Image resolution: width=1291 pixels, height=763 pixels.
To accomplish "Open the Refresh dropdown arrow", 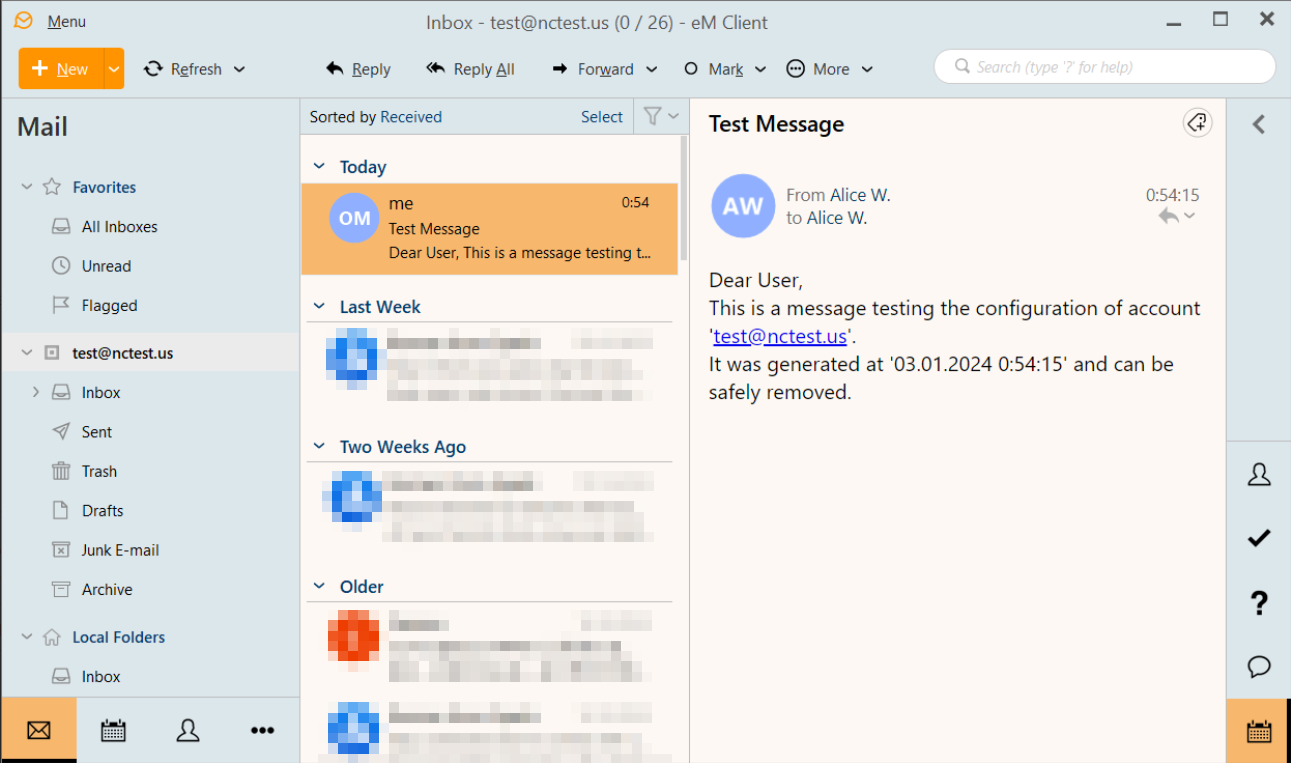I will (239, 69).
